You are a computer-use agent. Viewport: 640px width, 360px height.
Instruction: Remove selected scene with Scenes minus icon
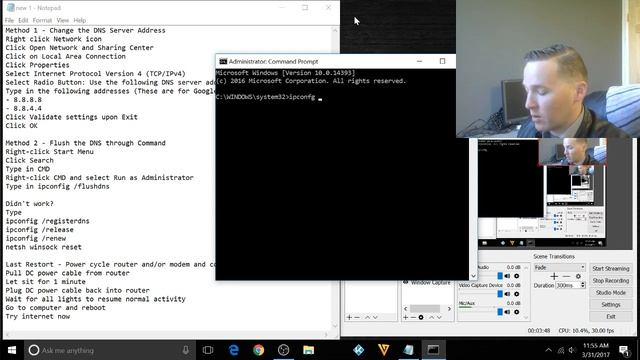pos(357,317)
